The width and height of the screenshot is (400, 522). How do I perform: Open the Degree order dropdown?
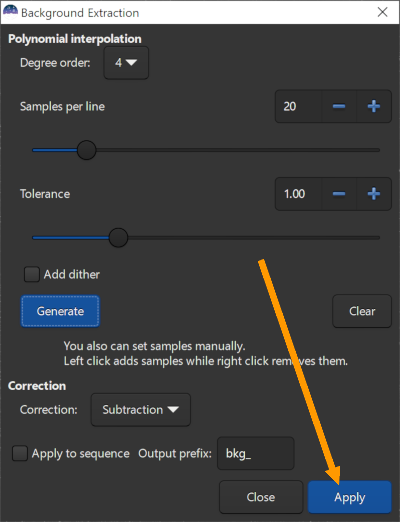pyautogui.click(x=126, y=63)
